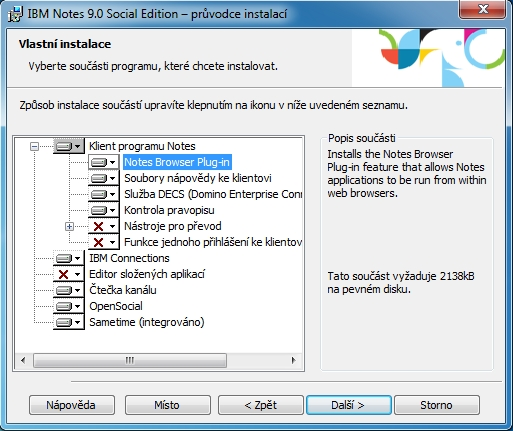Open install dropdown for Soubory nápovědy ke klientovi

point(104,178)
